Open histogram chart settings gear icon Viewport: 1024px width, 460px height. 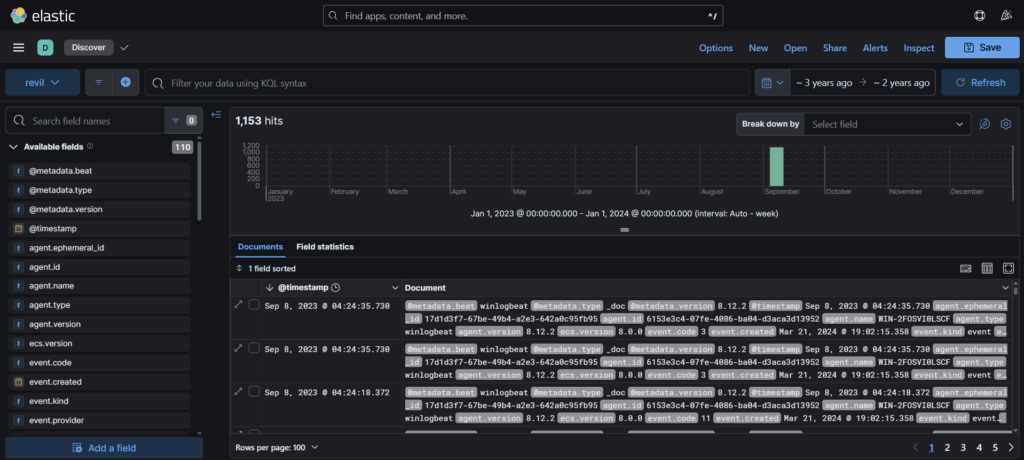[x=1006, y=124]
